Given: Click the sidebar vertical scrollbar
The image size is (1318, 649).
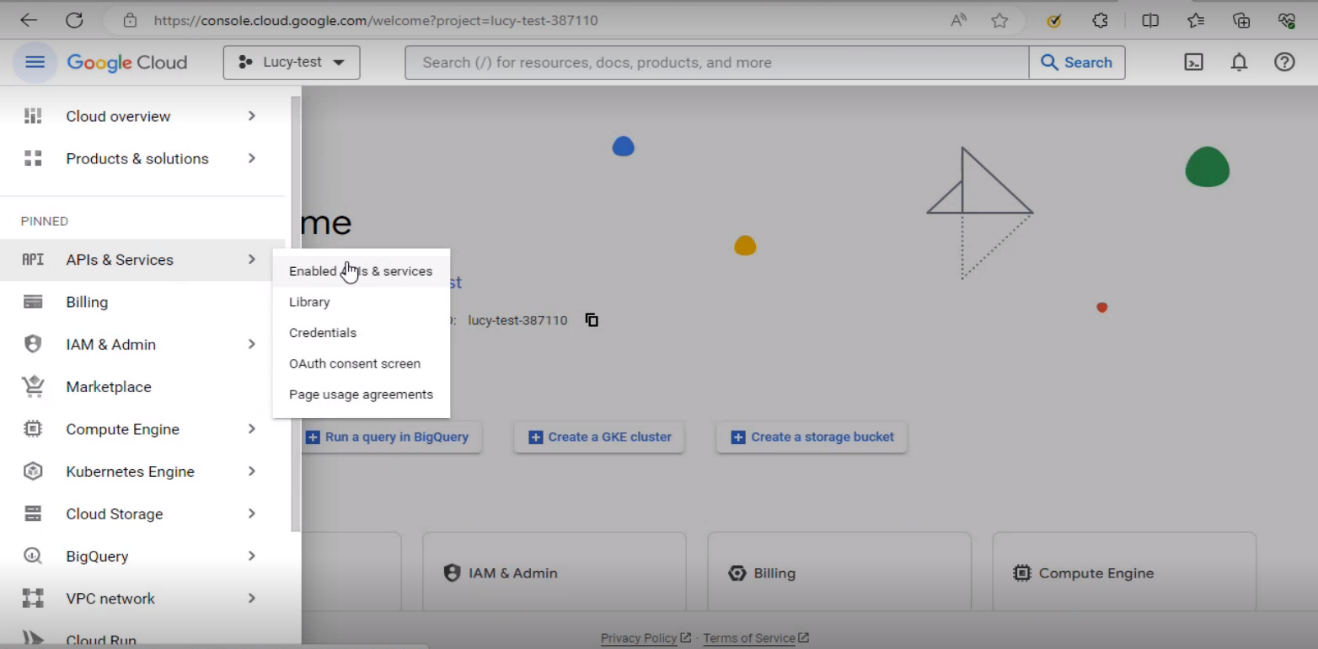Looking at the screenshot, I should click(x=295, y=314).
